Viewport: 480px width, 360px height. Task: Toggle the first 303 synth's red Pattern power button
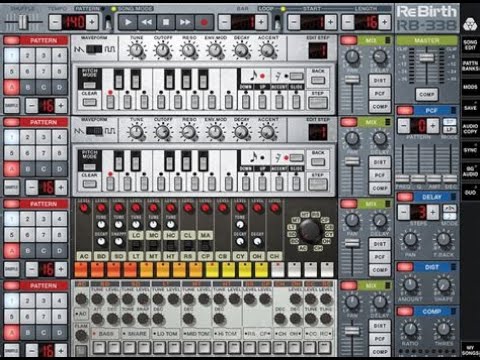[12, 41]
